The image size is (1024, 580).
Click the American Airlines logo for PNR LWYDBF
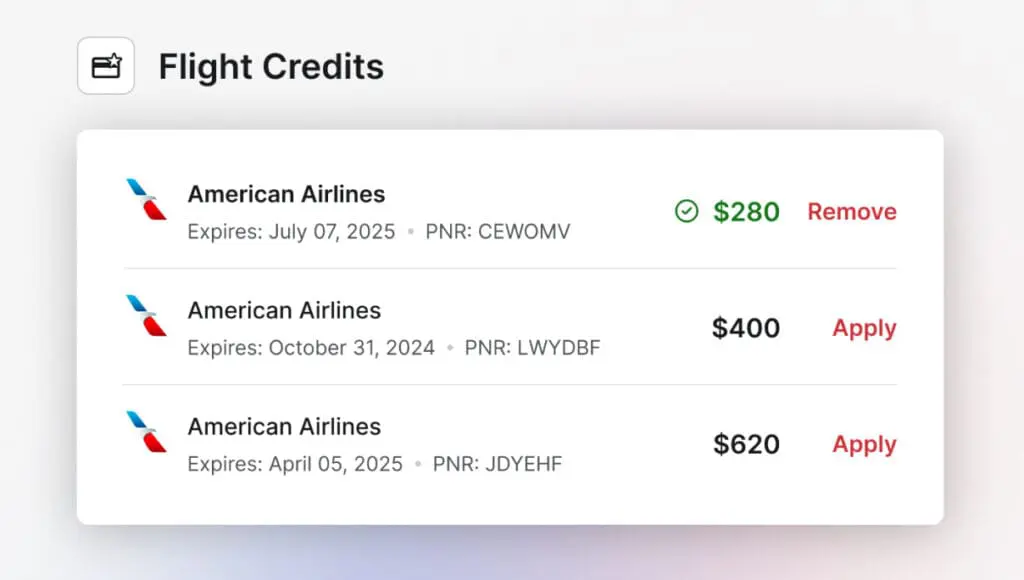click(x=146, y=315)
